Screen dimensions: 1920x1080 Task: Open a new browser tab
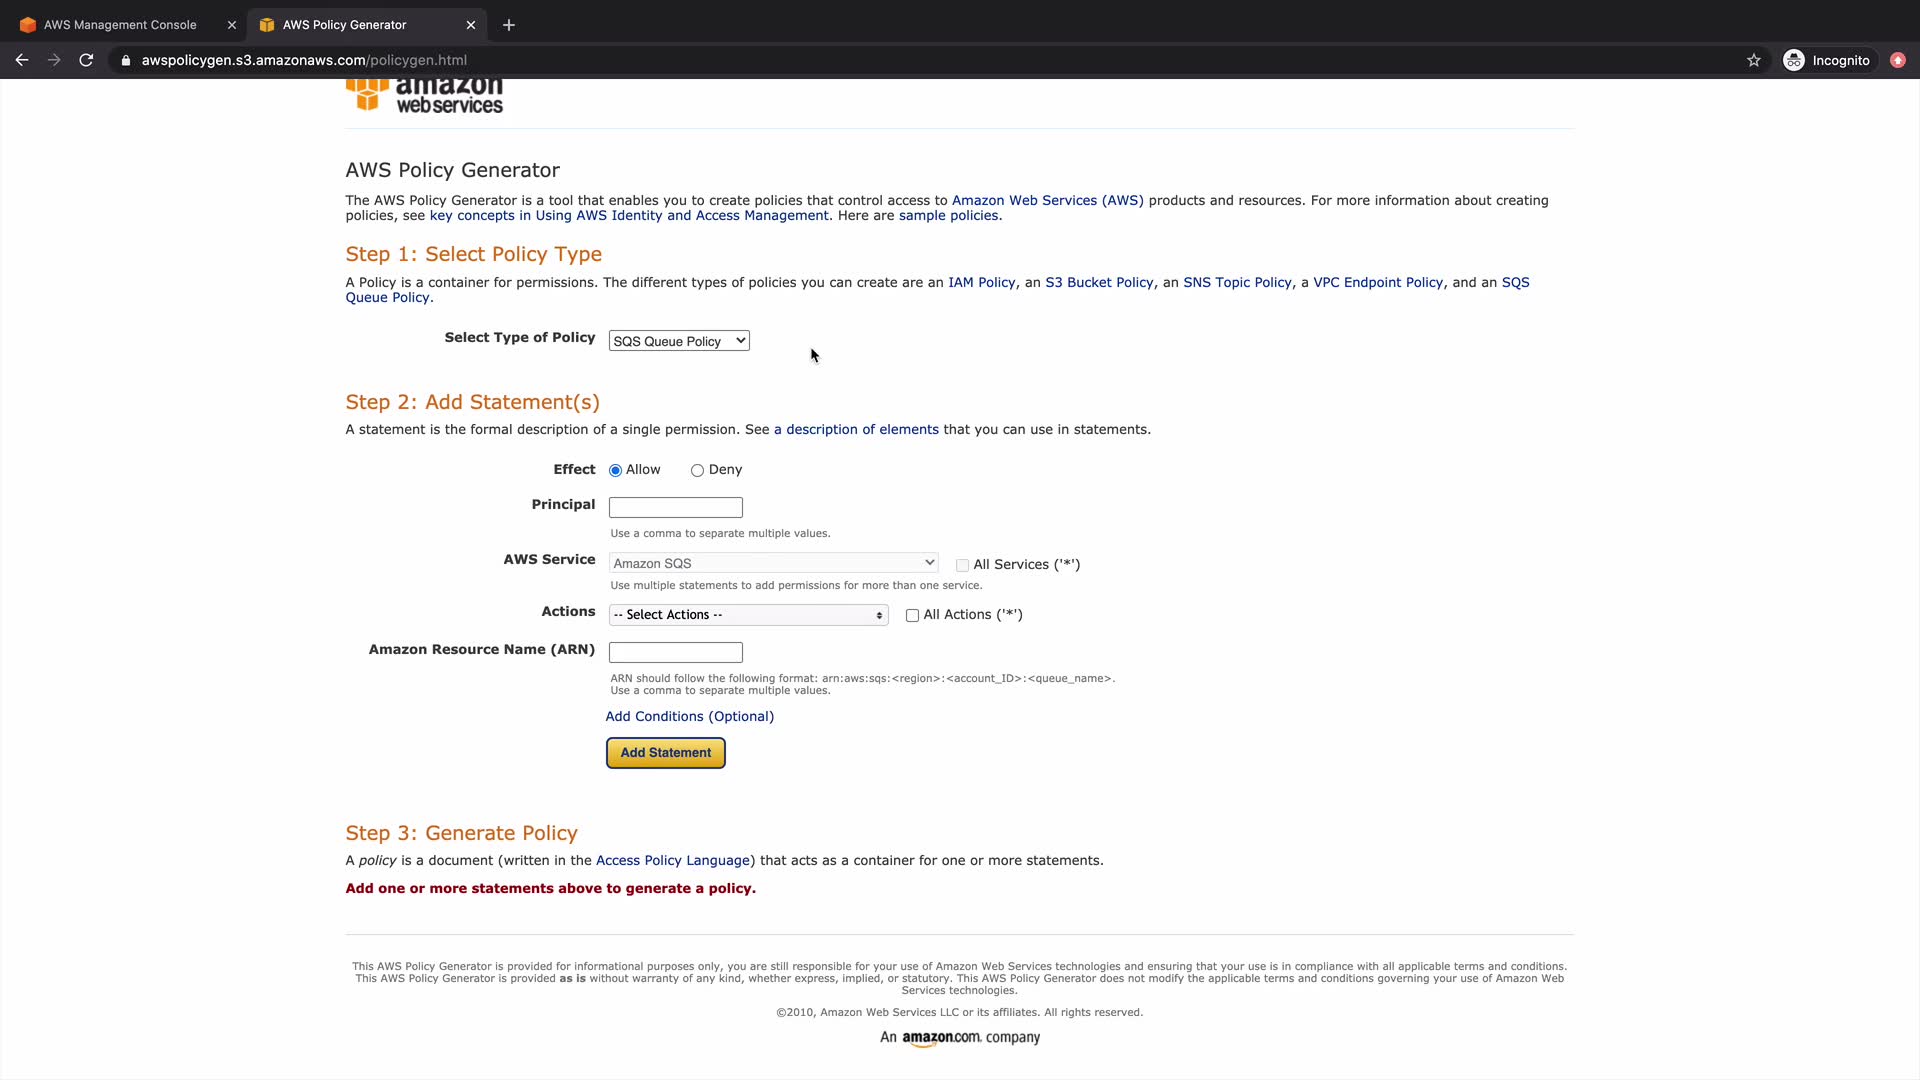point(509,25)
